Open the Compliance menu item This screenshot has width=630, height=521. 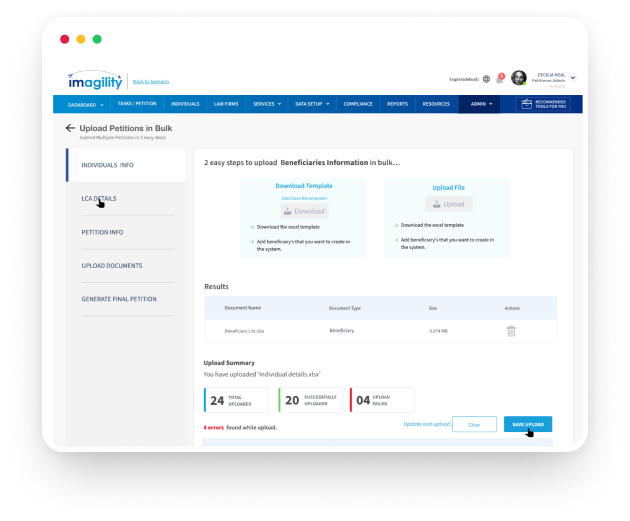(x=358, y=104)
